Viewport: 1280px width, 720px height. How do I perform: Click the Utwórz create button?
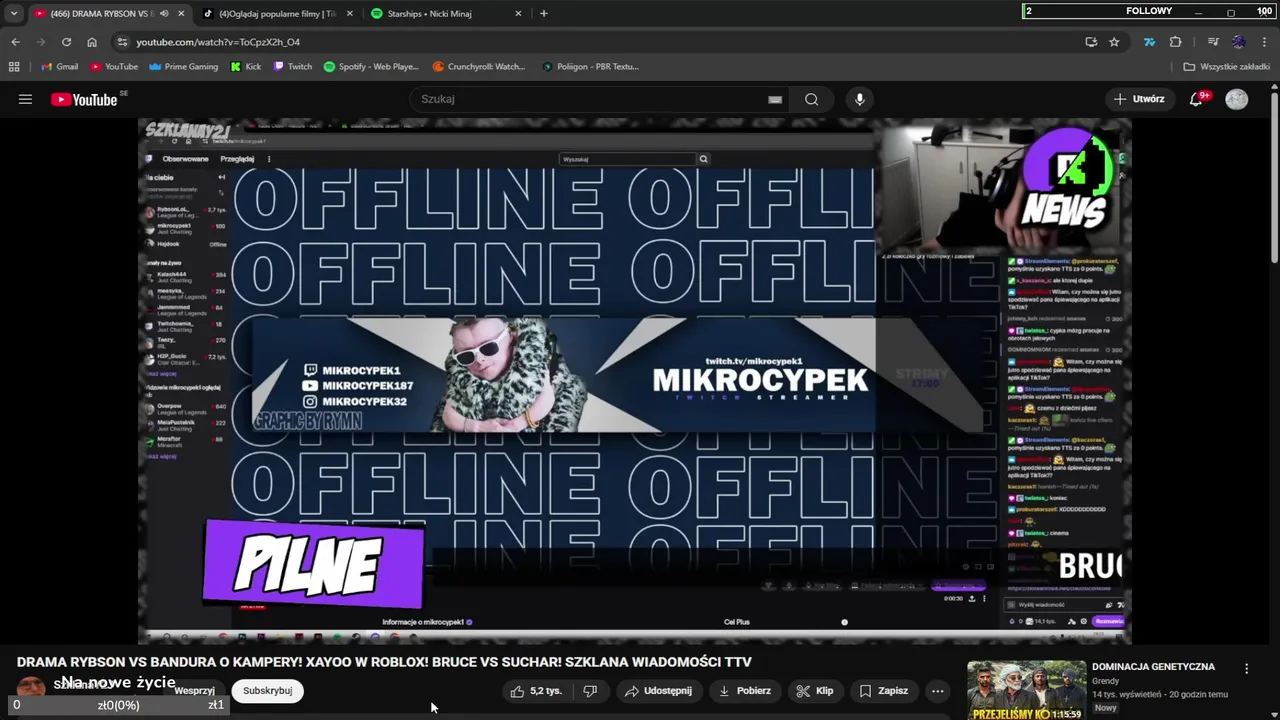coord(1138,99)
